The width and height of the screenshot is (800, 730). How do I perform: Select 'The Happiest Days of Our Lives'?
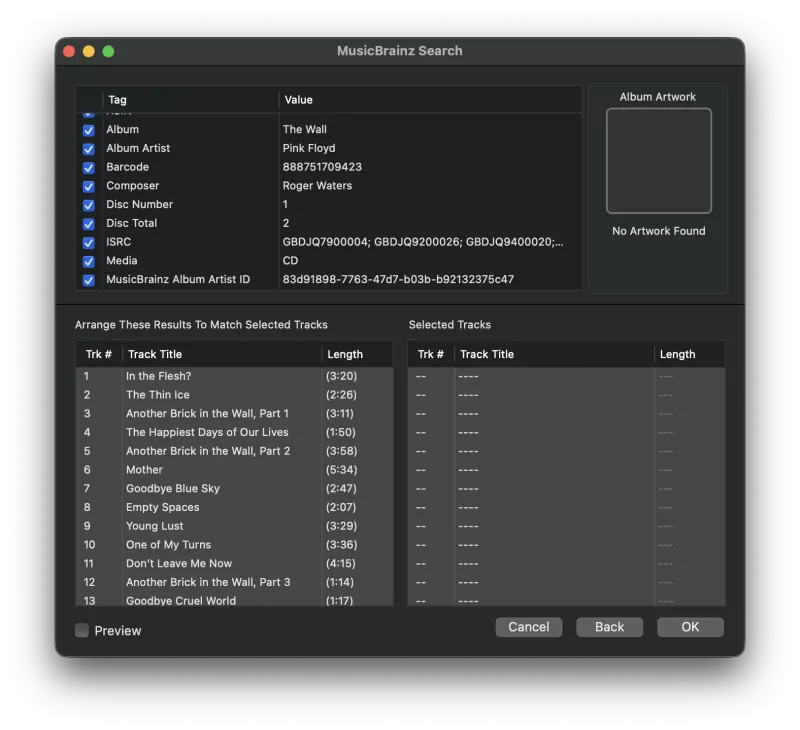235,432
